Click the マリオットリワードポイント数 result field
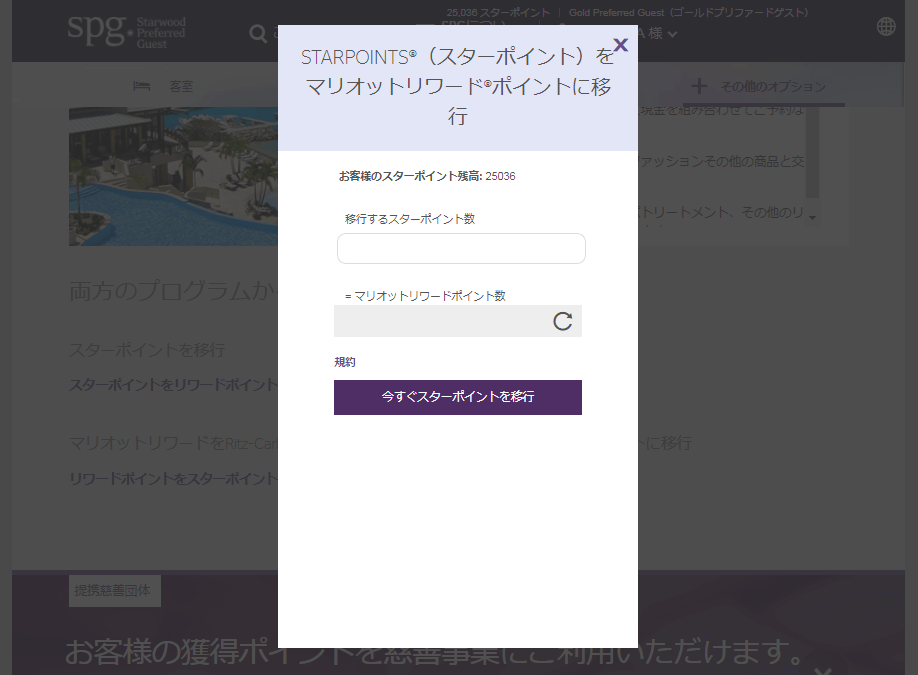918x675 pixels. click(x=440, y=321)
